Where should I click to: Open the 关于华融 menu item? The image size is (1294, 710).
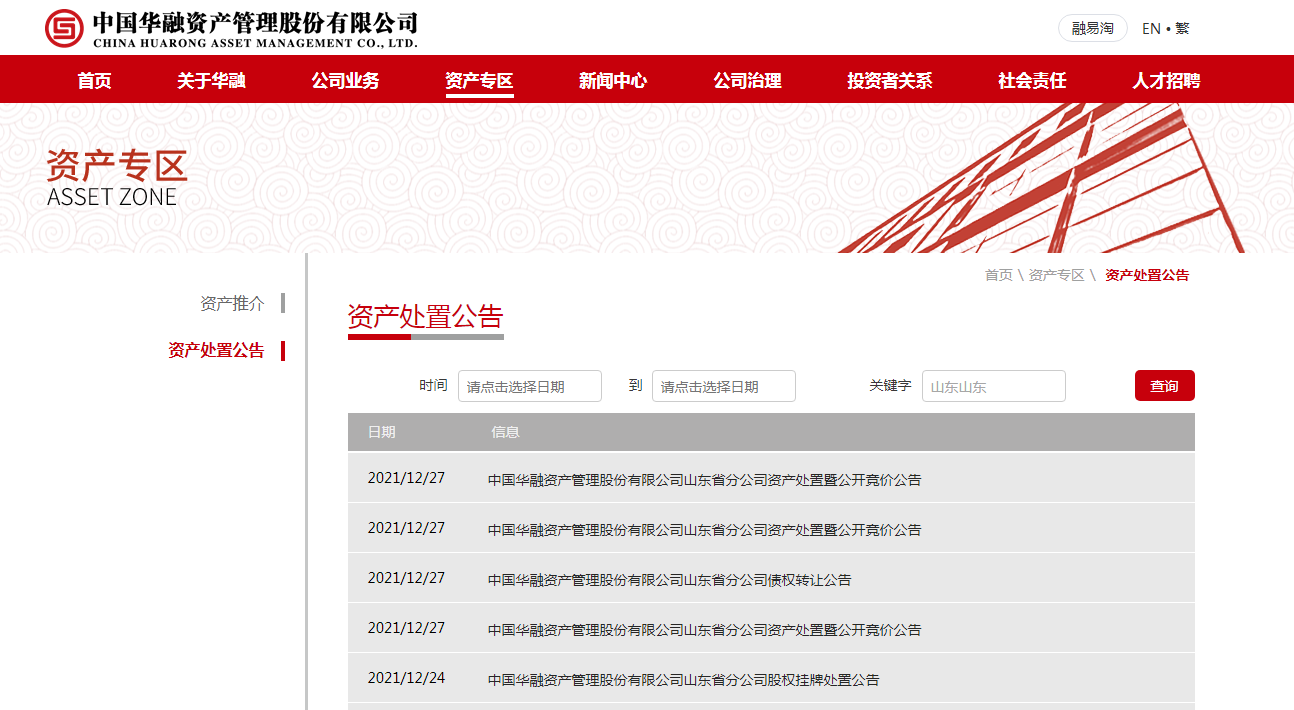[x=211, y=81]
